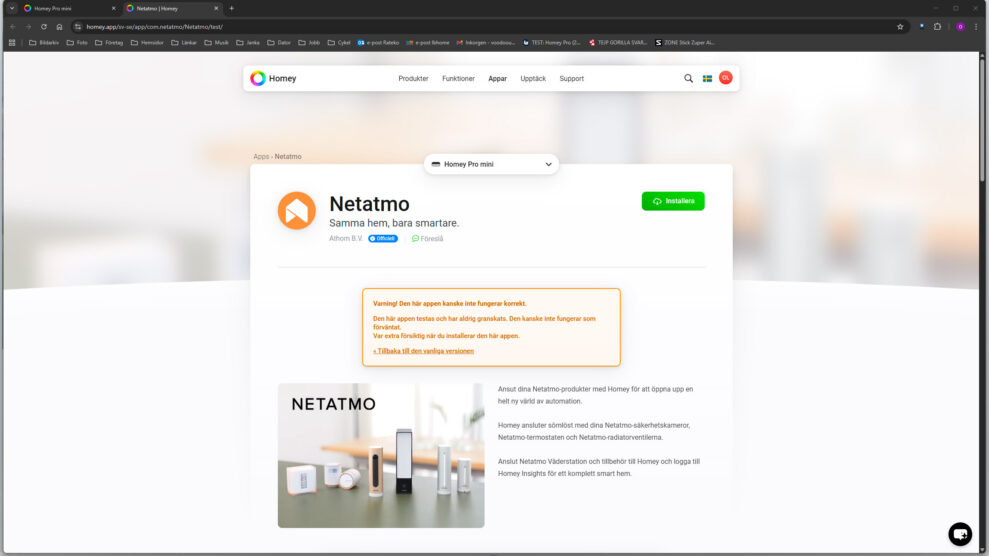Click the Apps breadcrumb link
This screenshot has width=989, height=556.
pyautogui.click(x=260, y=156)
